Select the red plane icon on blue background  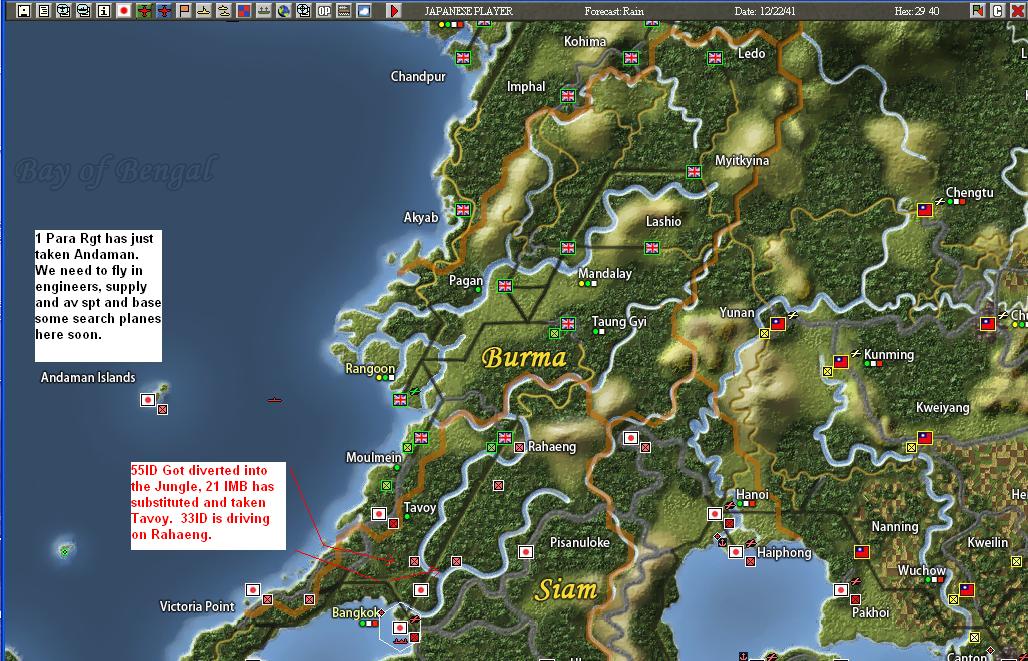click(164, 10)
